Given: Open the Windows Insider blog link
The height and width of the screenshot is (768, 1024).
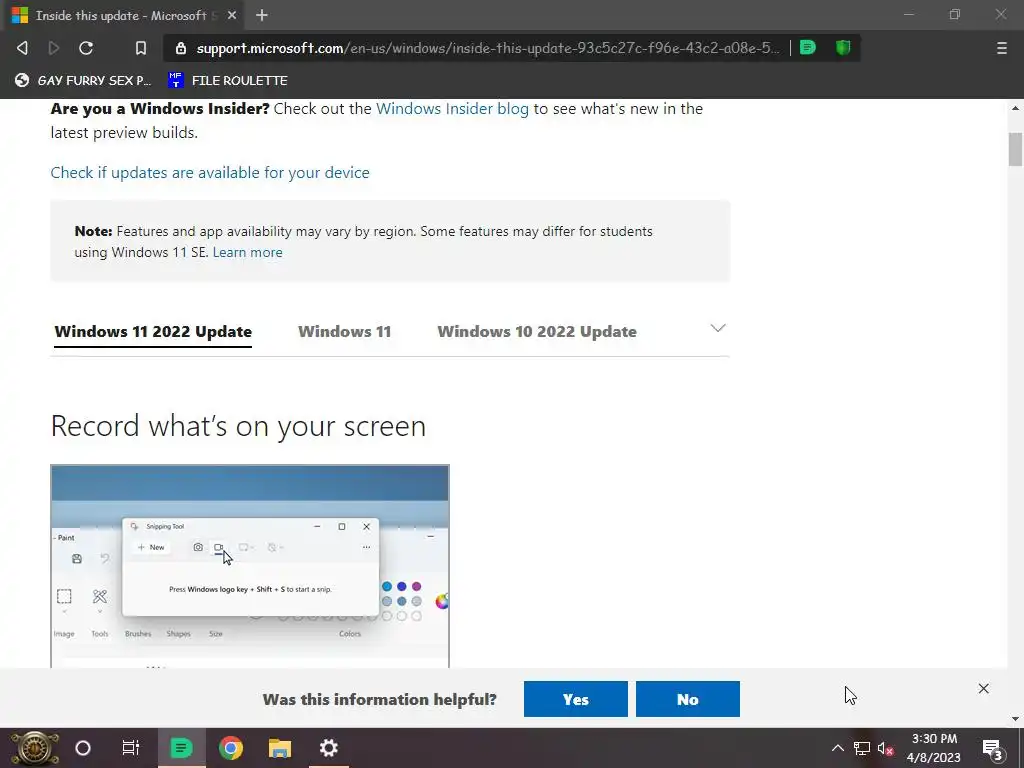Looking at the screenshot, I should [452, 108].
